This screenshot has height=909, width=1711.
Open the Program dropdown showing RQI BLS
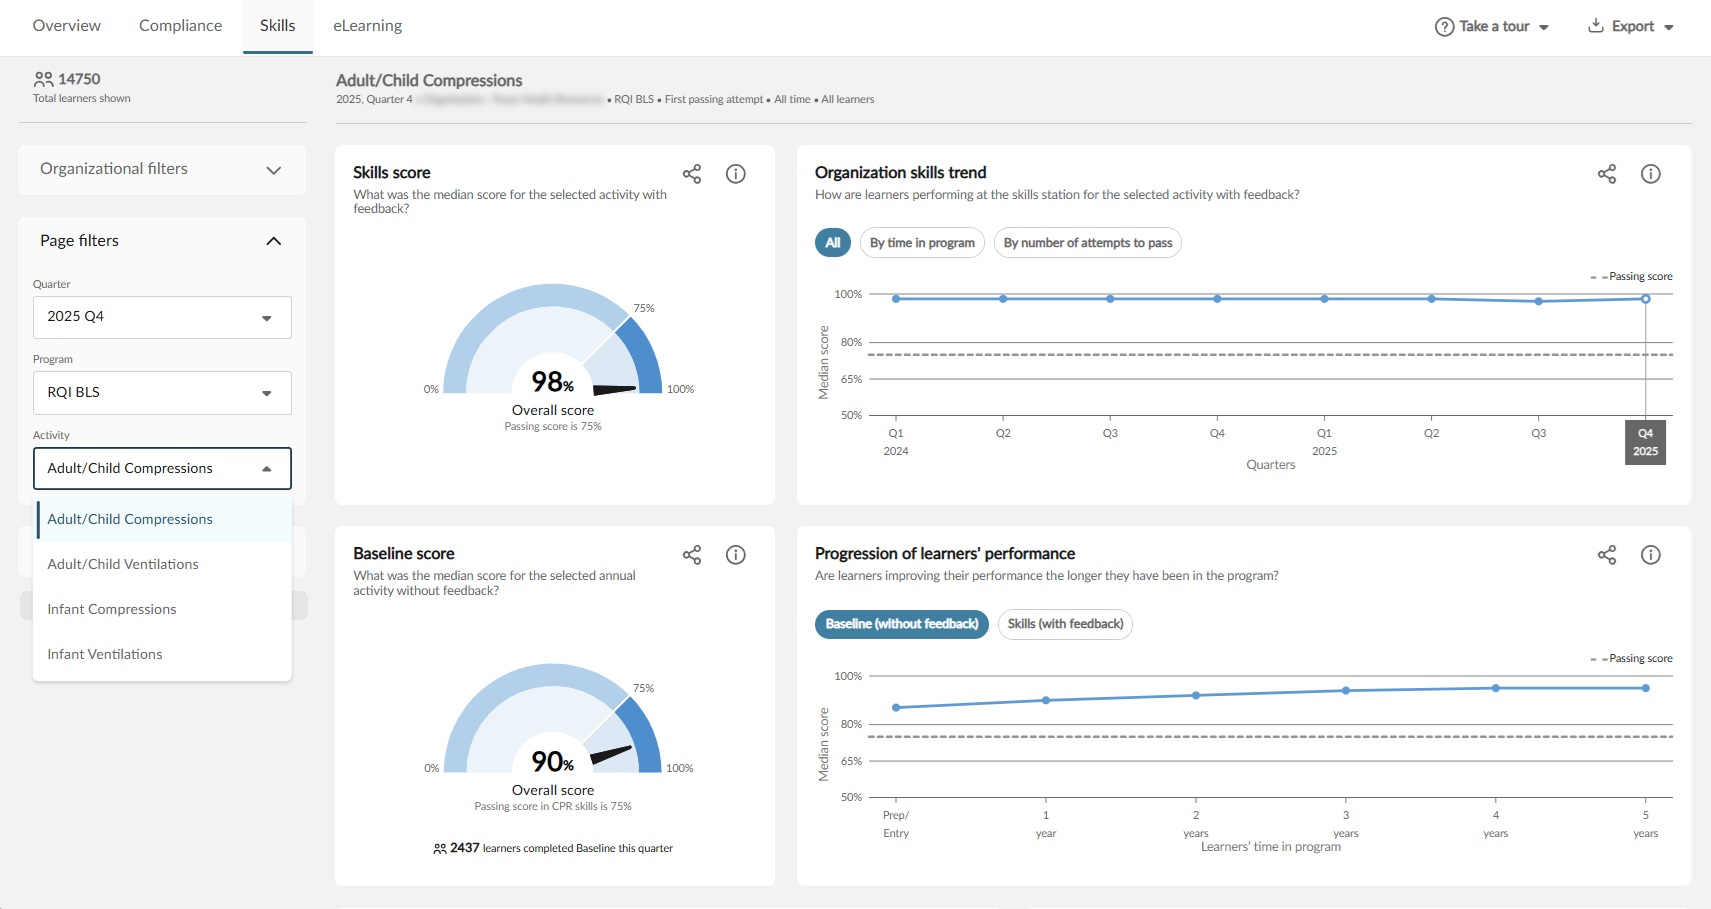[162, 393]
